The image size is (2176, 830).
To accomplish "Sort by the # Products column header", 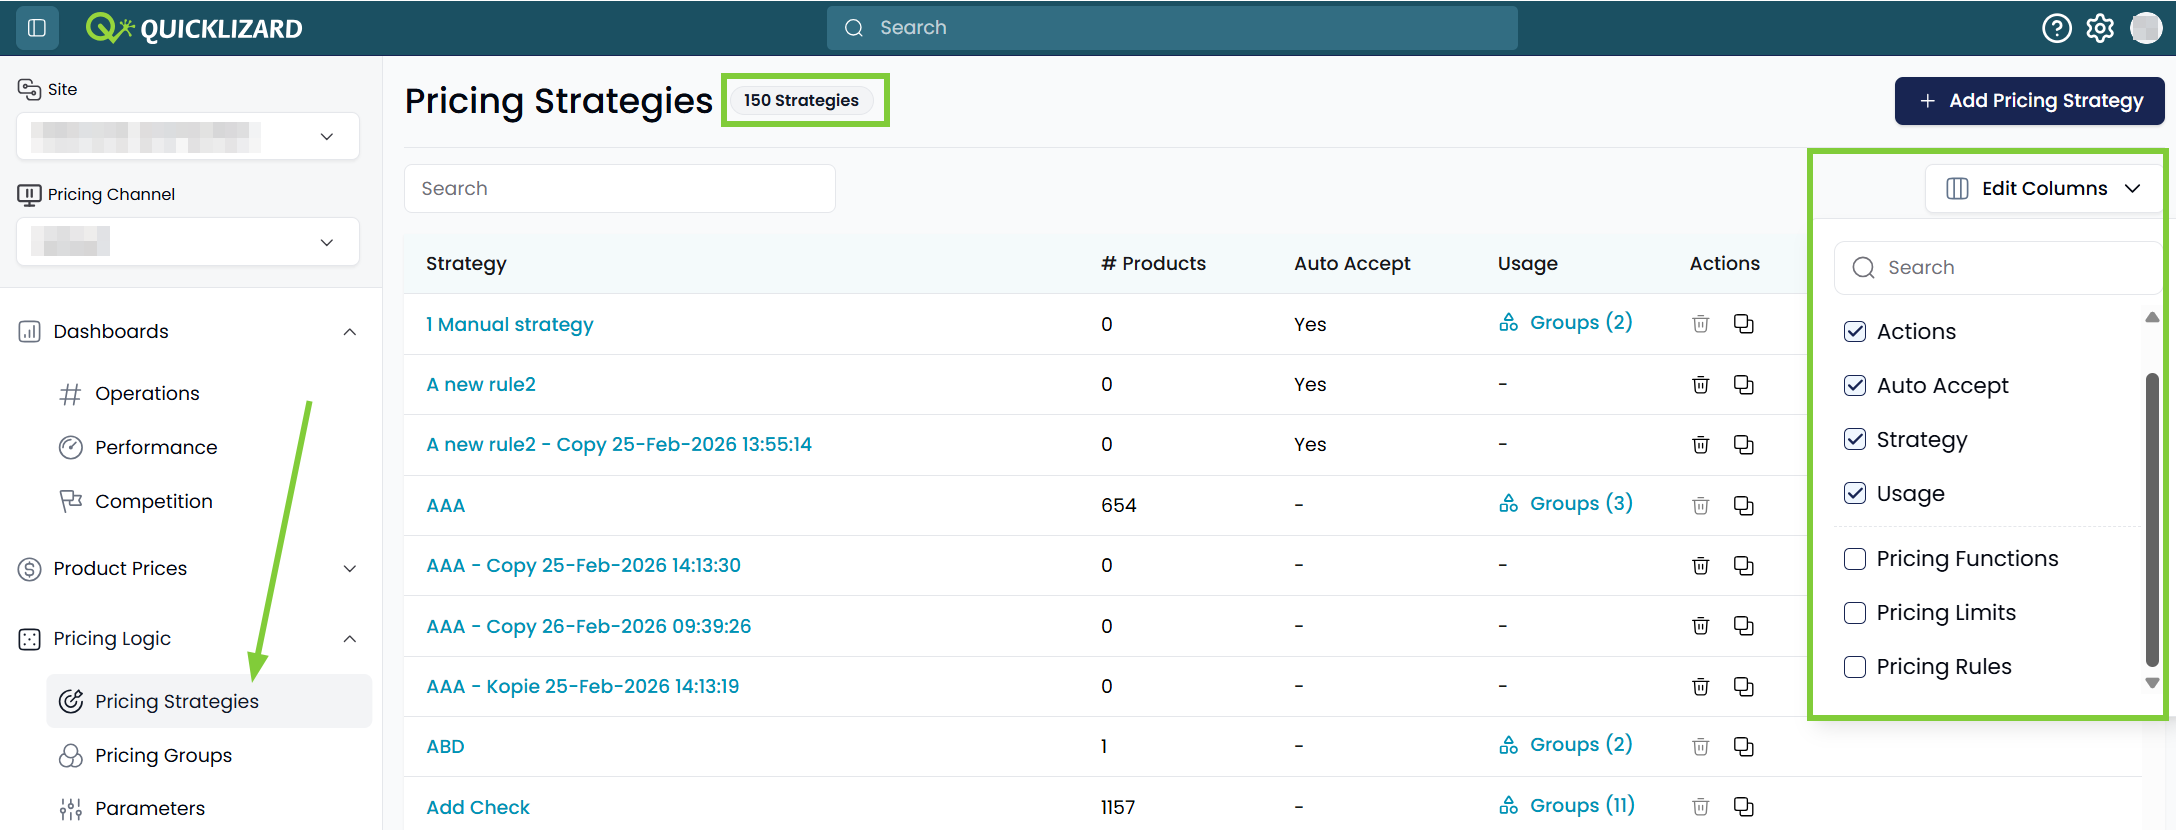I will [x=1153, y=264].
